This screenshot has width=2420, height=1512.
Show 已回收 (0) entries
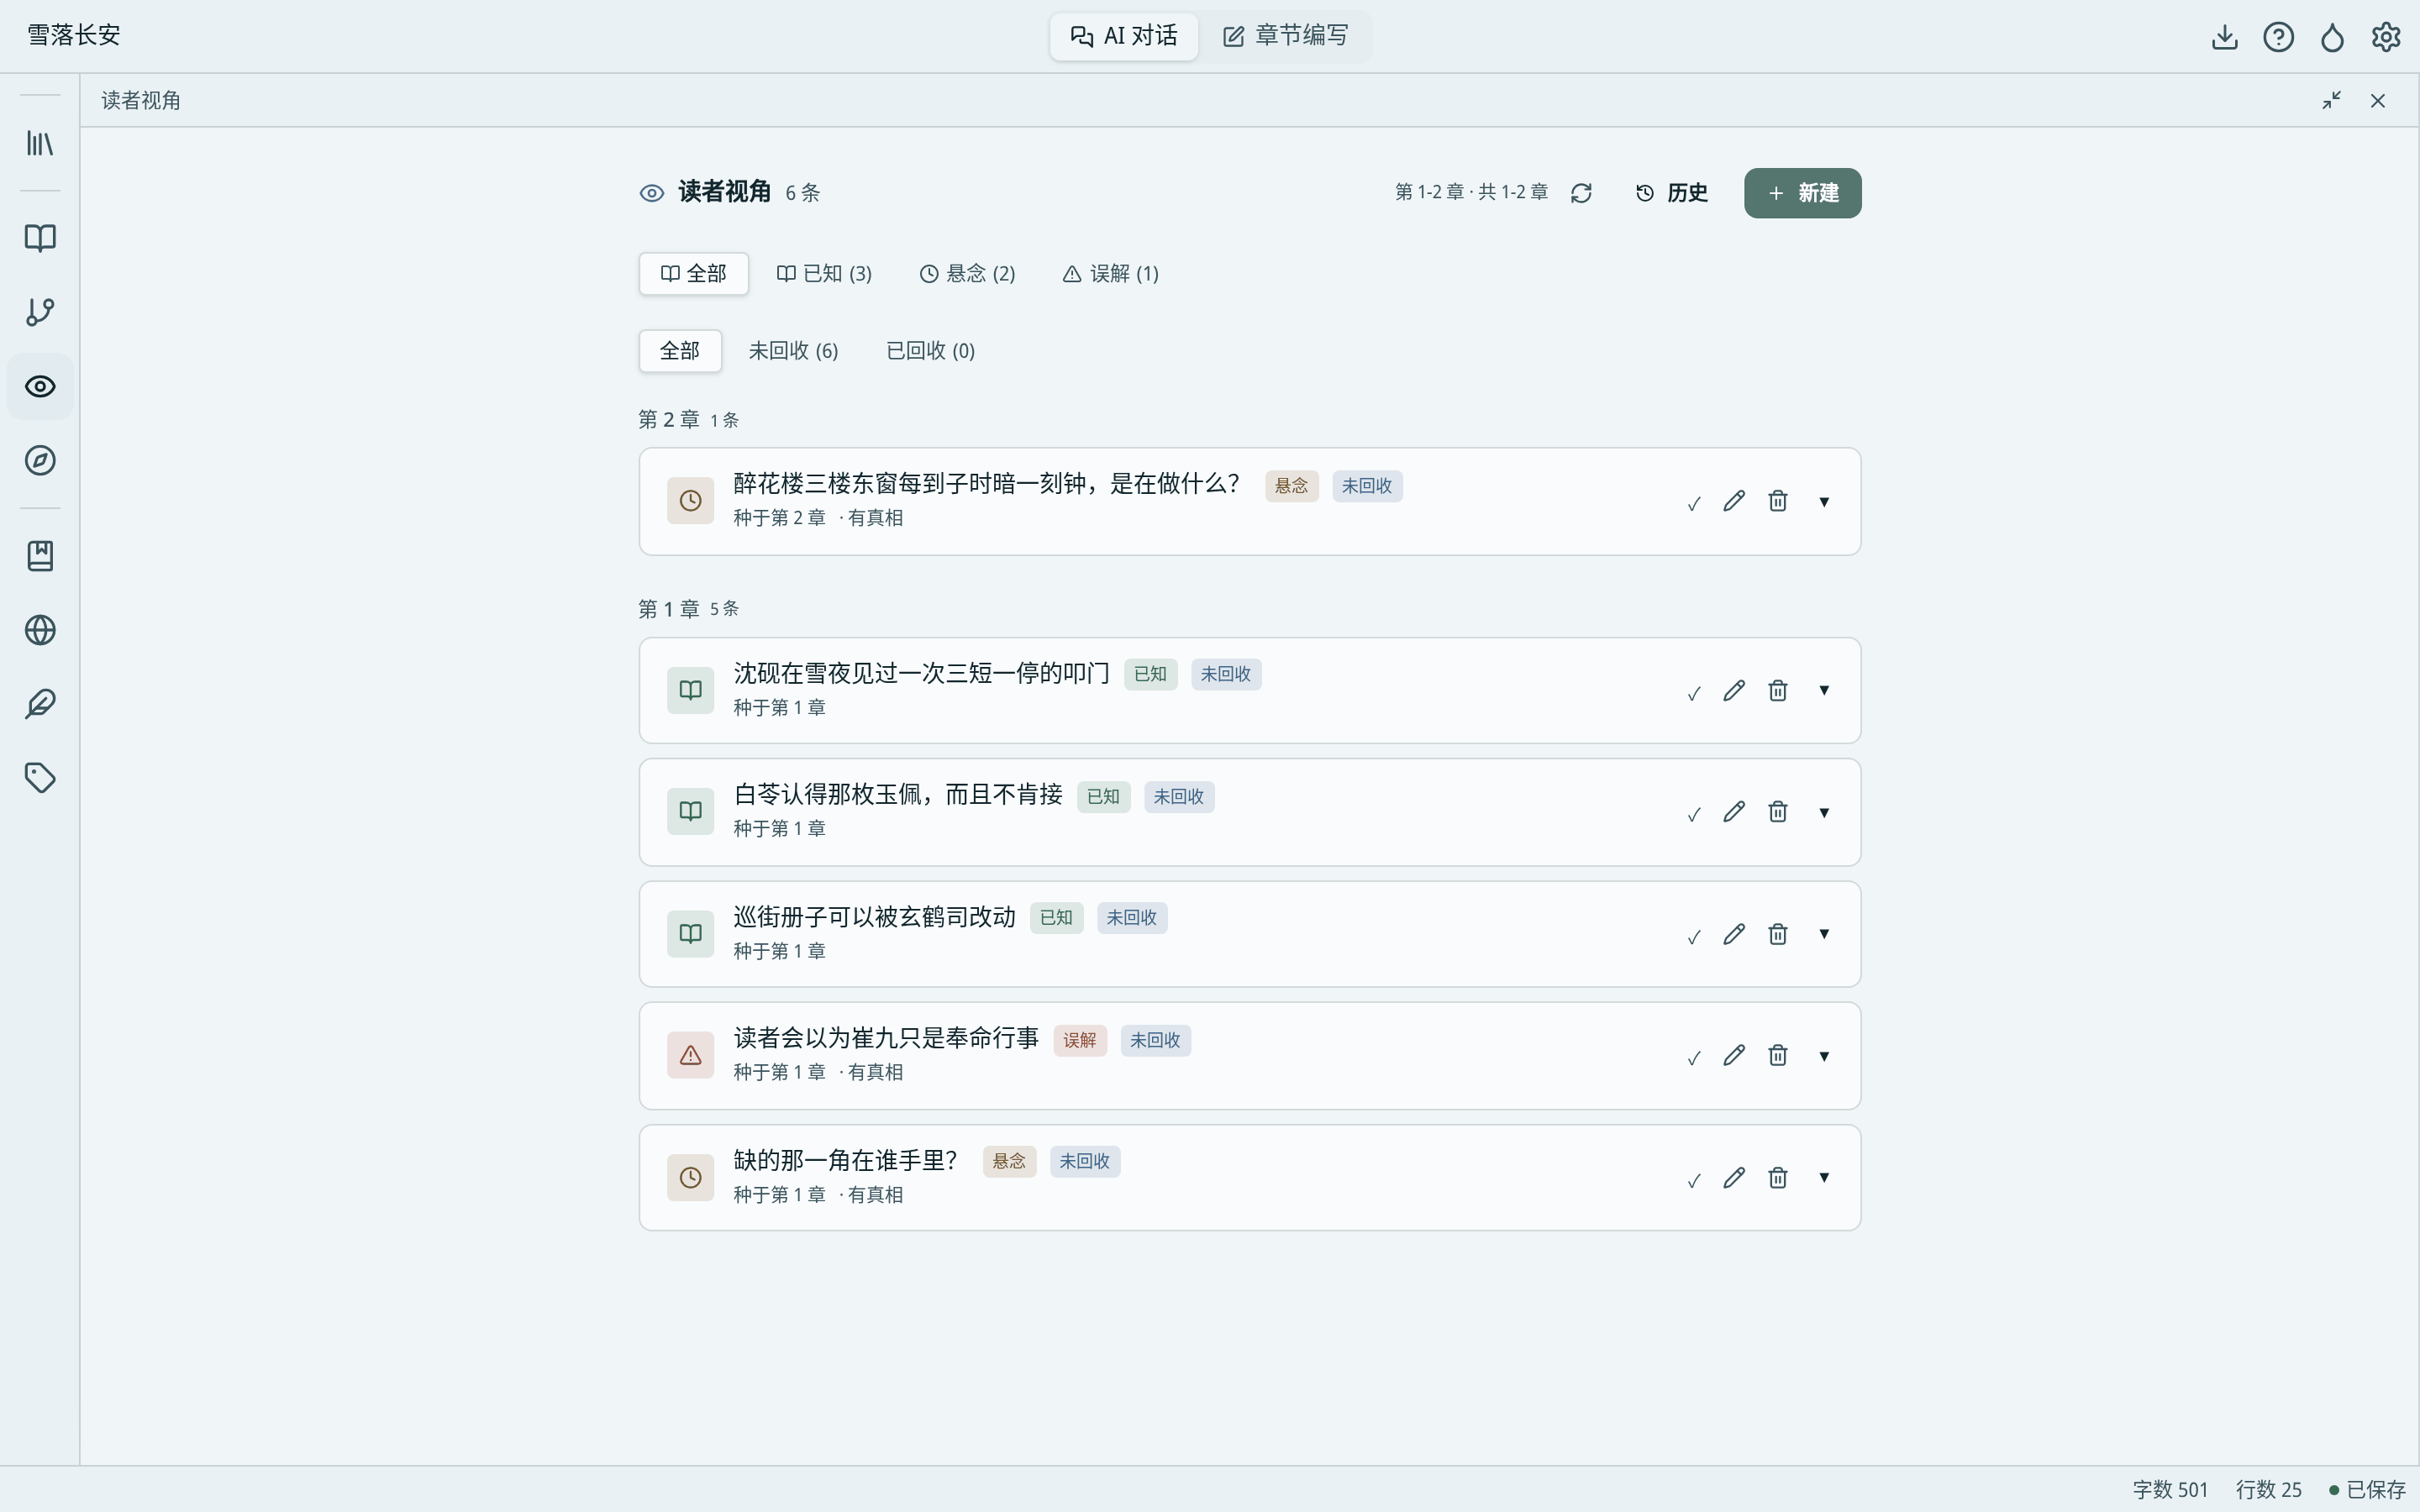(x=930, y=351)
